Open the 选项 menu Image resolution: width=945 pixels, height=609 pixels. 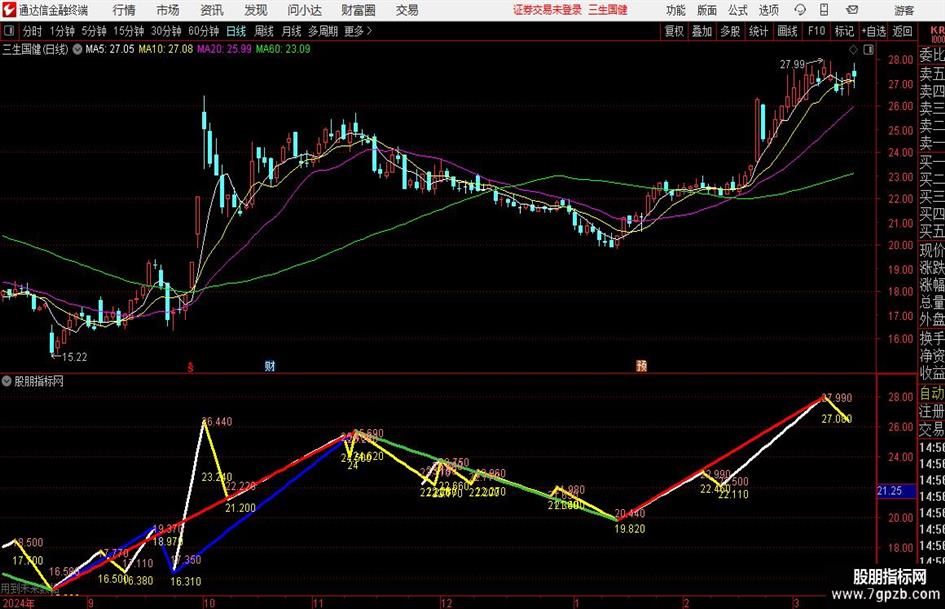(768, 10)
